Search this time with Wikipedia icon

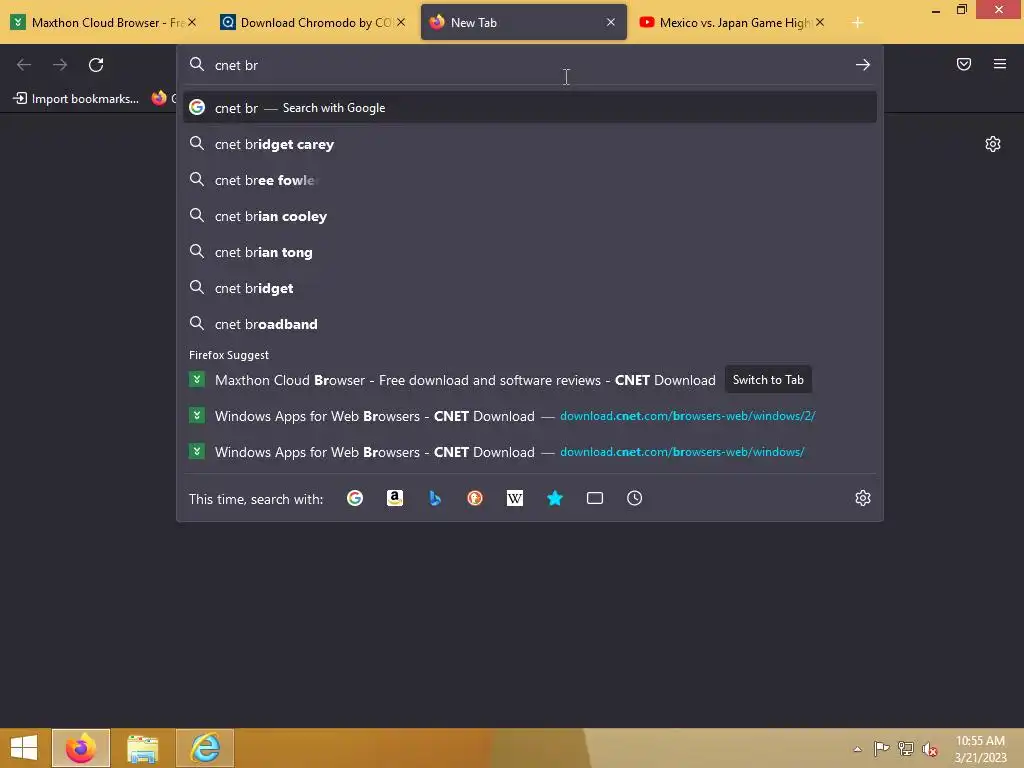(515, 498)
